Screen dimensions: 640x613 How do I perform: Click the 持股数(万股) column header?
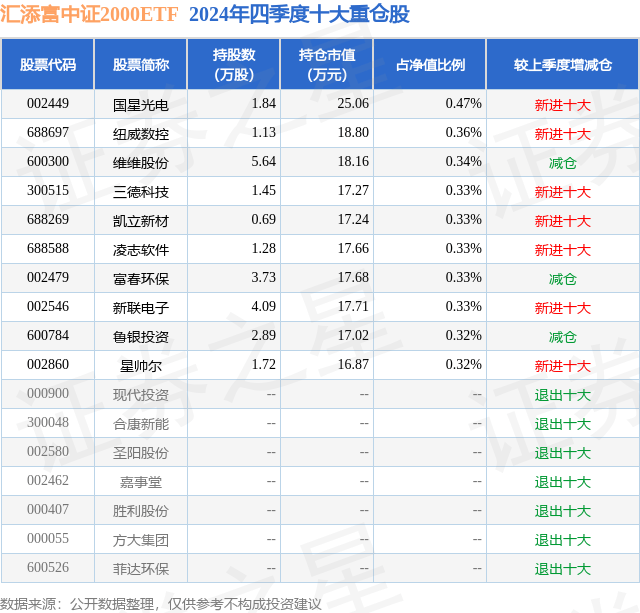234,65
